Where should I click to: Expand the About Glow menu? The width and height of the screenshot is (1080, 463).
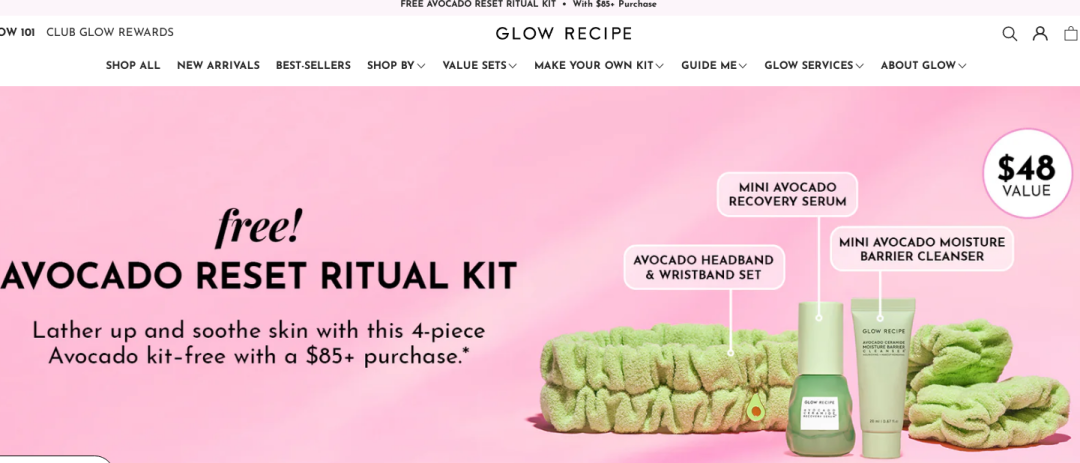(924, 65)
